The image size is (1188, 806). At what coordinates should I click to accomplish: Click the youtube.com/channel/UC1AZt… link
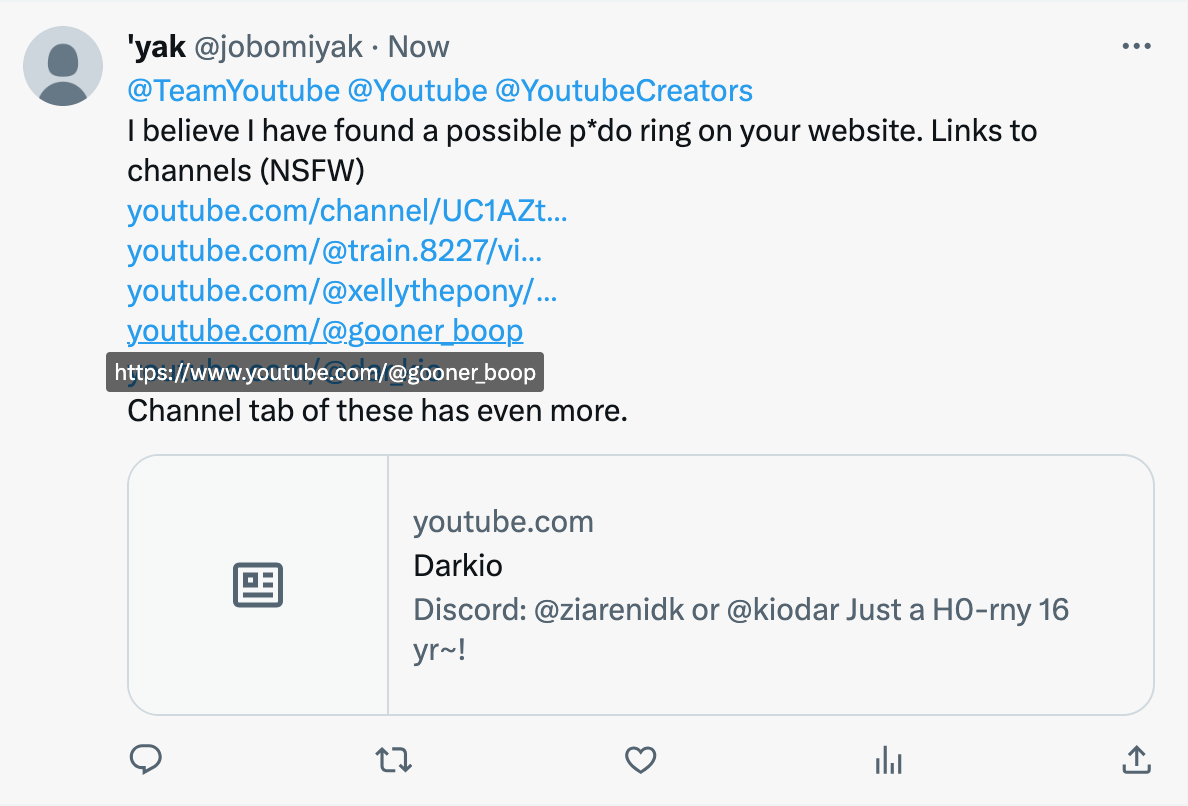pyautogui.click(x=347, y=211)
